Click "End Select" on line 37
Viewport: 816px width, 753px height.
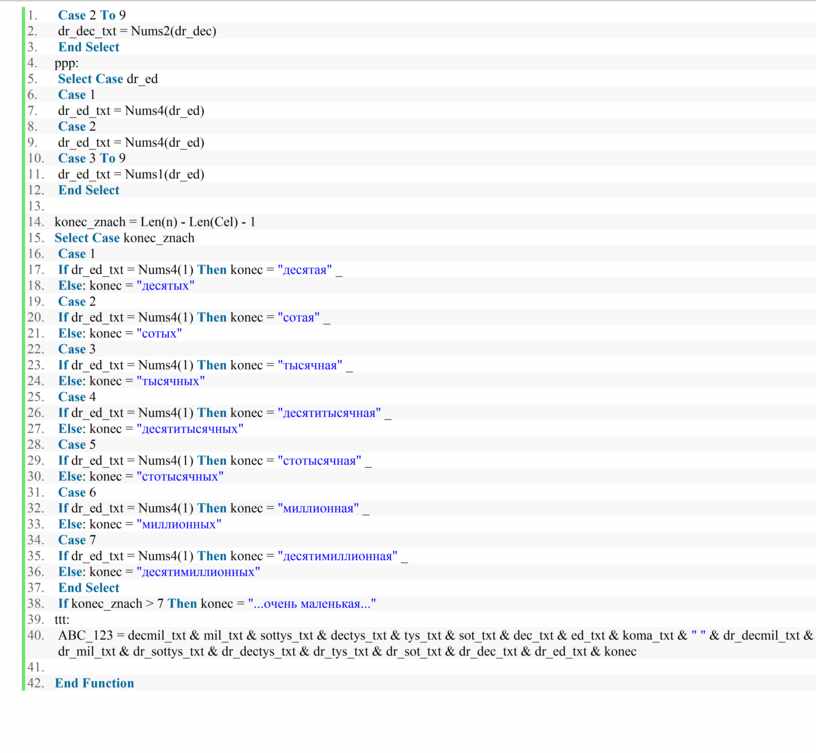[x=88, y=588]
